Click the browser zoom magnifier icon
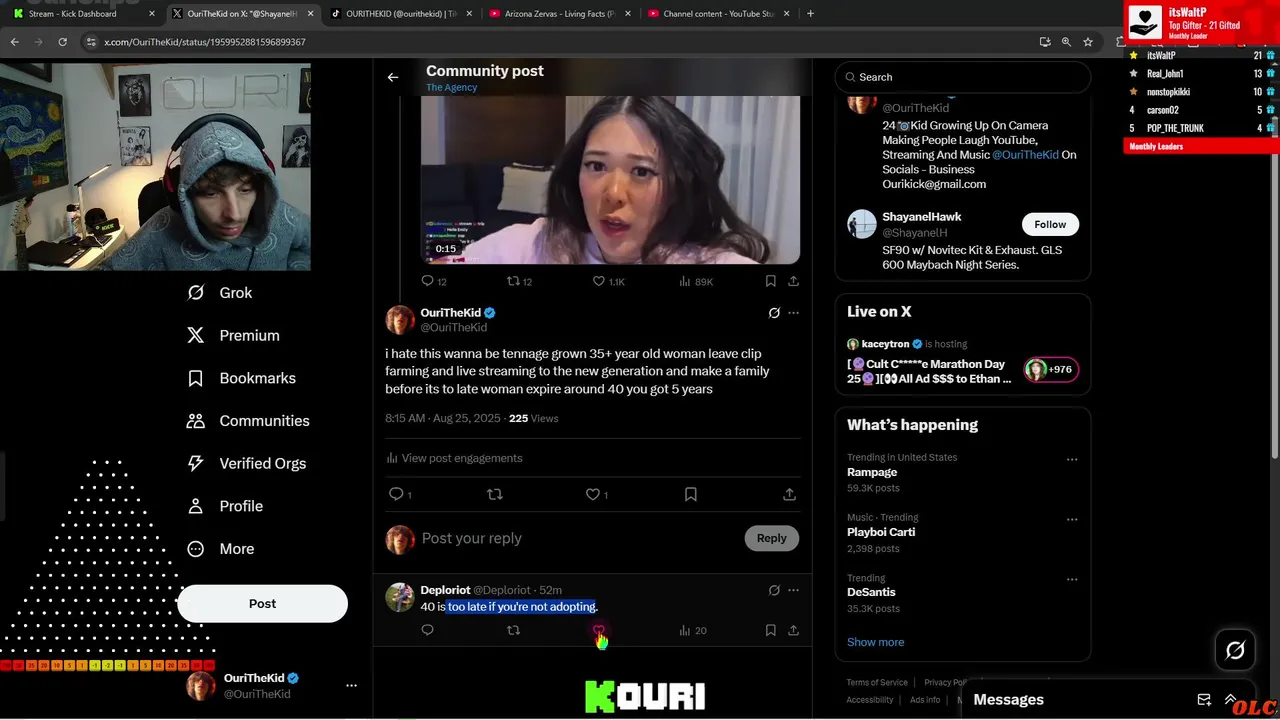 [1066, 42]
